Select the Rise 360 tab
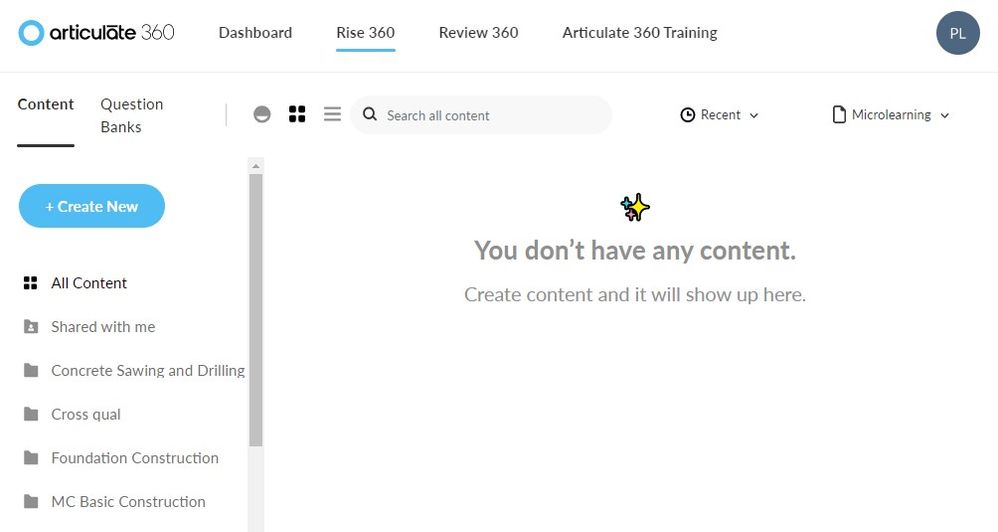This screenshot has height=532, width=998. click(x=365, y=32)
